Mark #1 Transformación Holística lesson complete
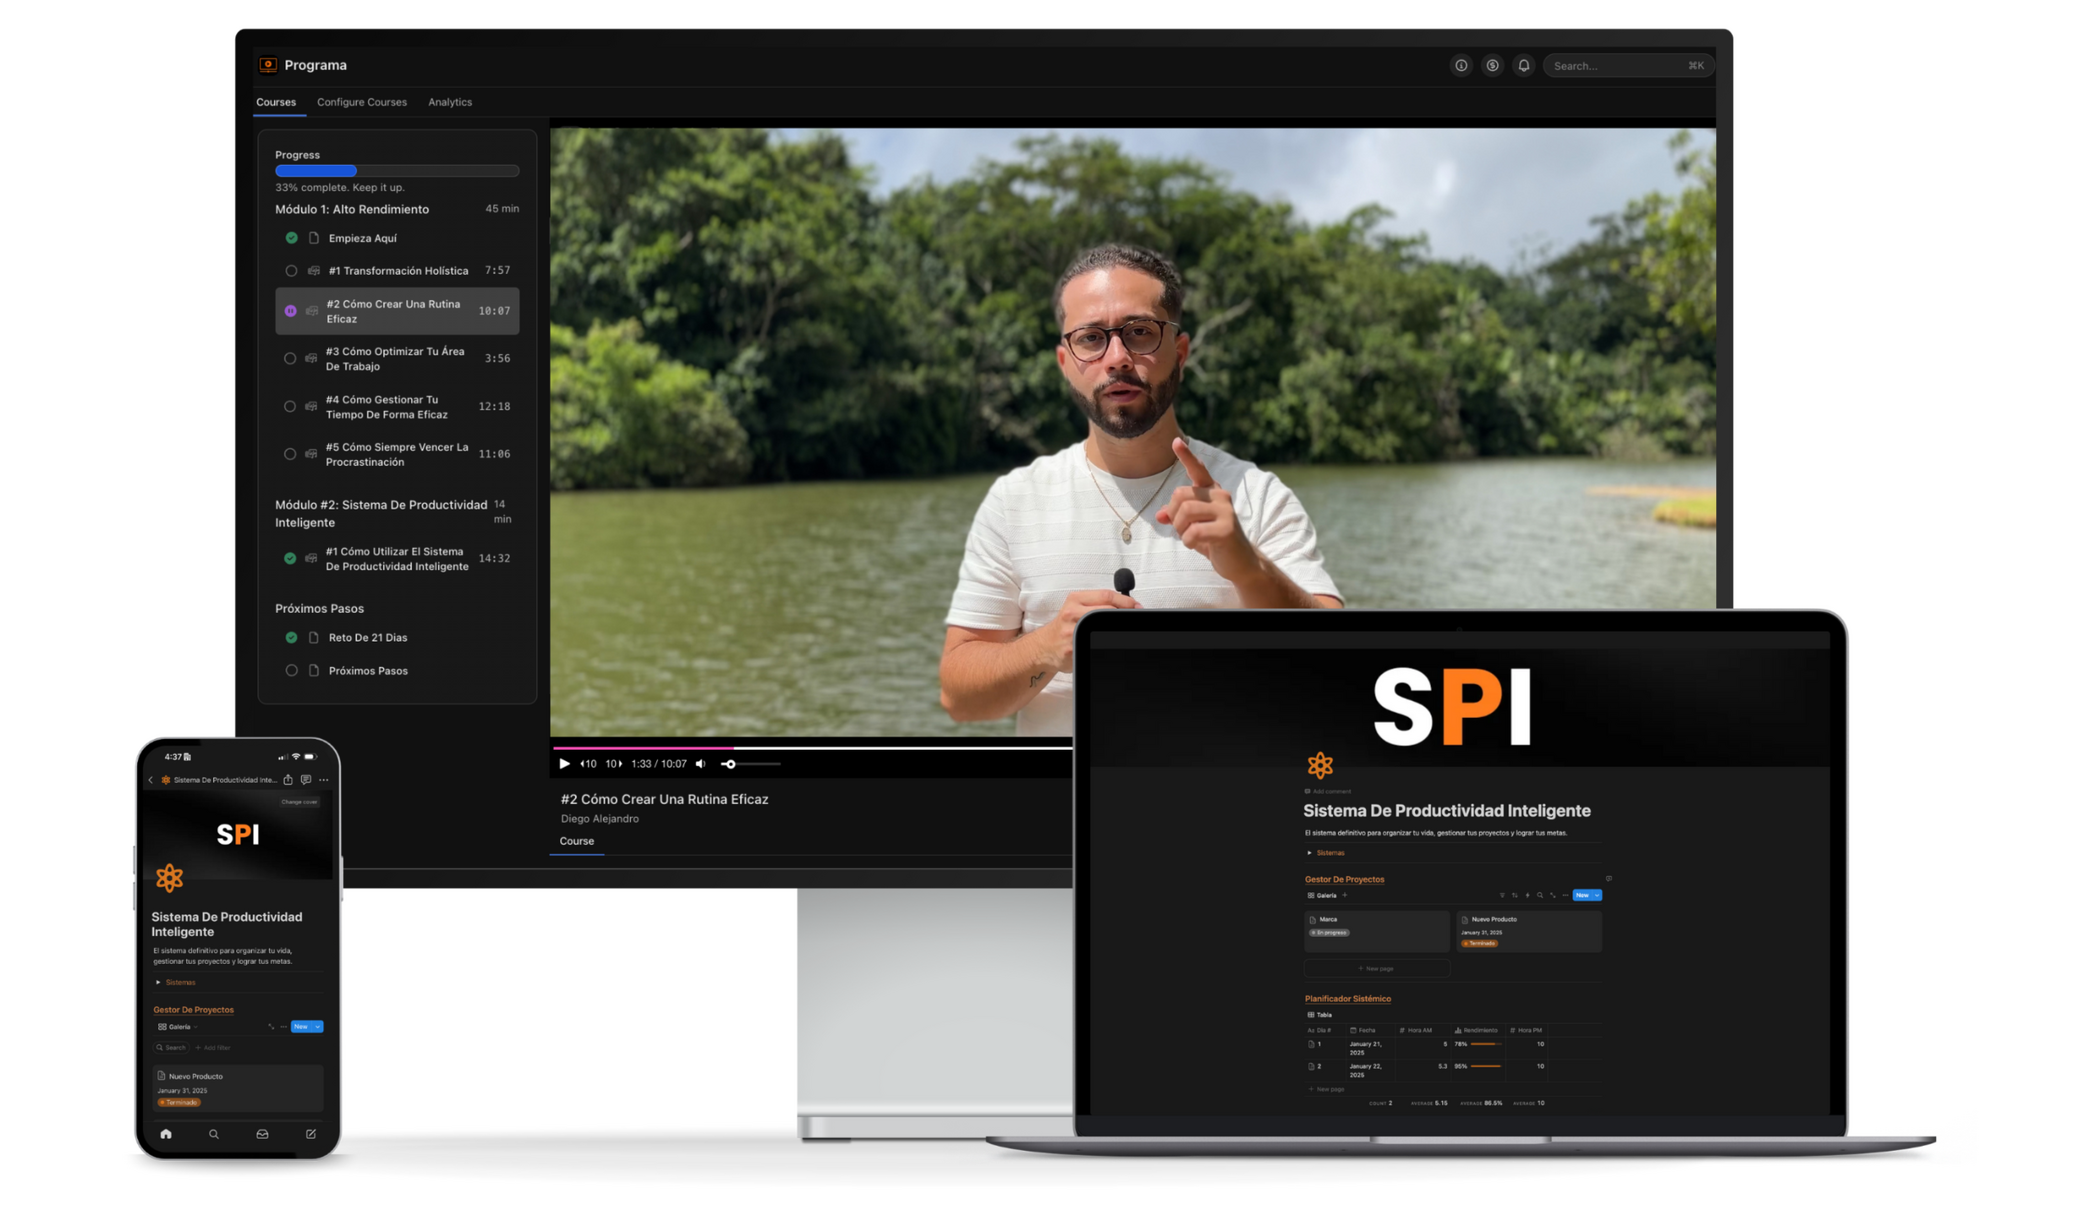Image resolution: width=2100 pixels, height=1205 pixels. point(291,271)
